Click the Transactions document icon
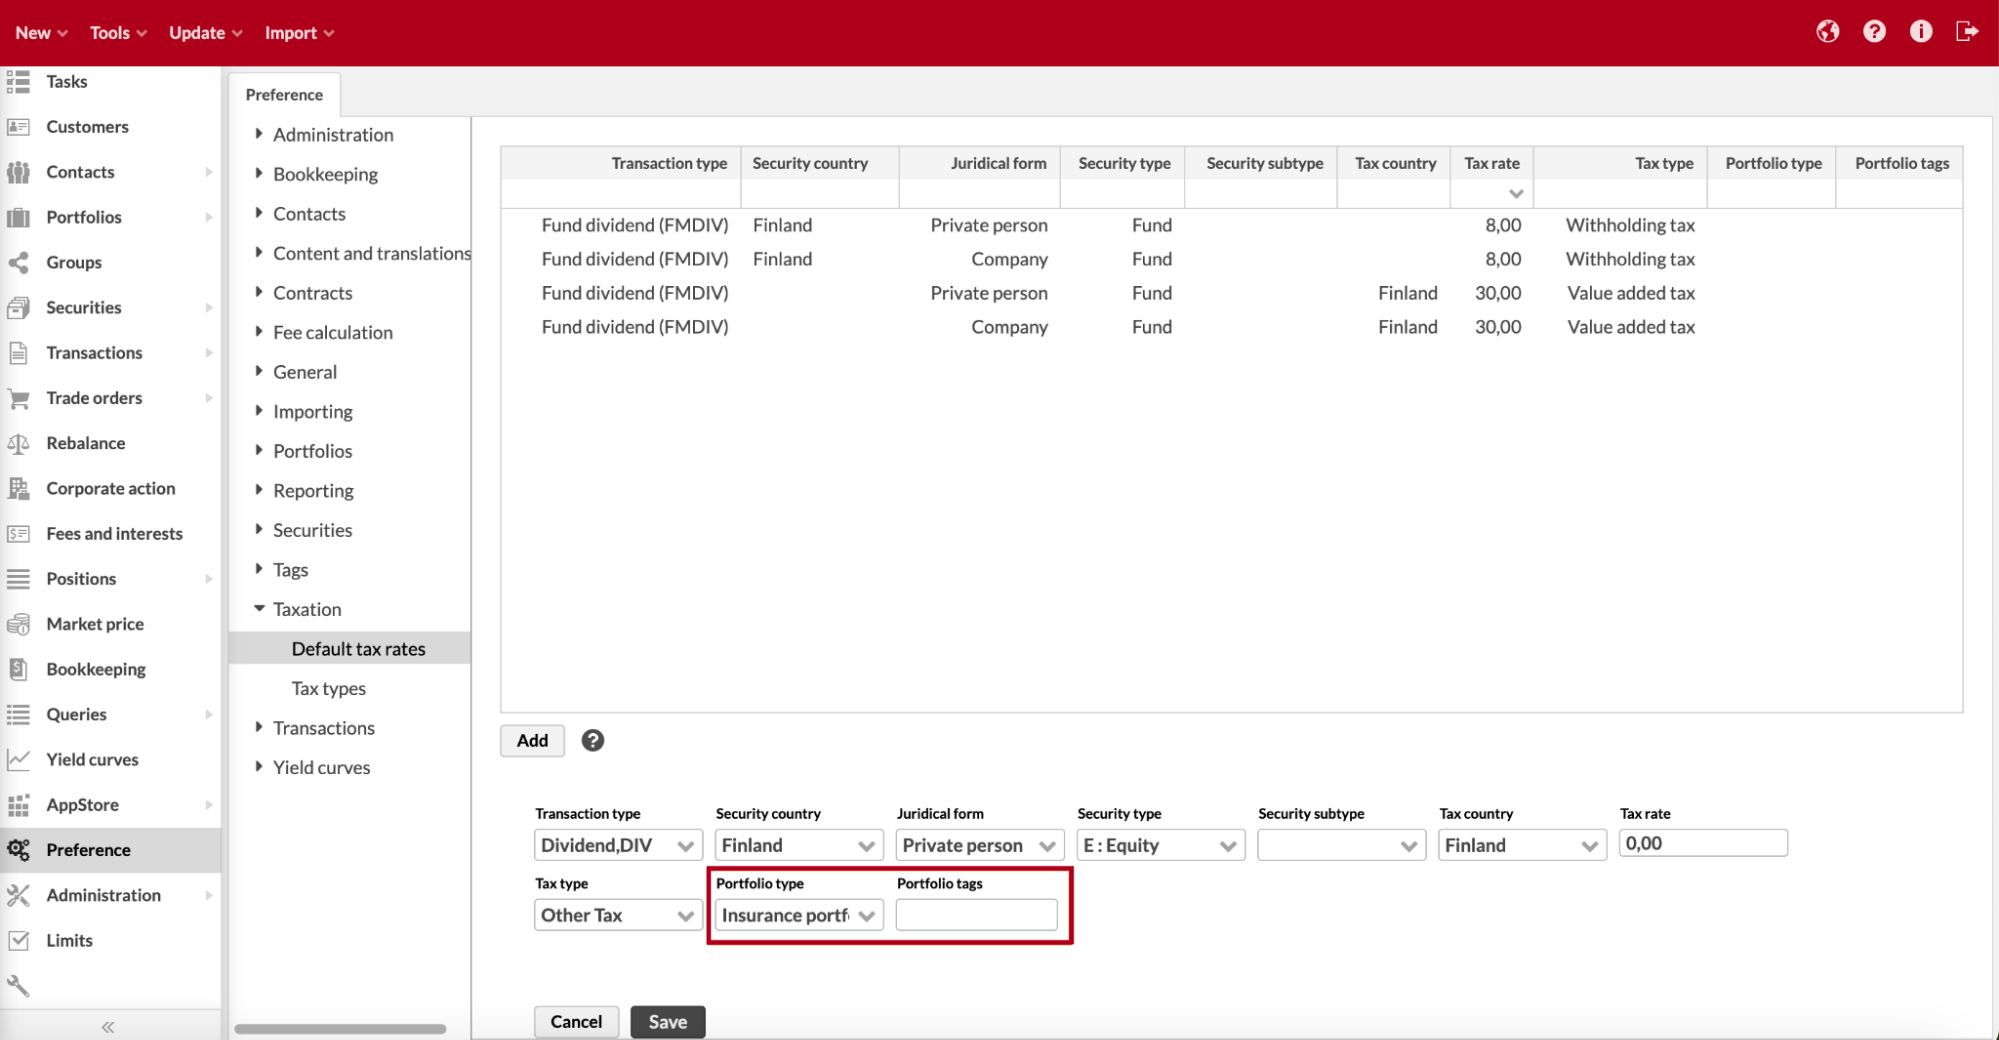This screenshot has height=1040, width=1999. click(18, 353)
